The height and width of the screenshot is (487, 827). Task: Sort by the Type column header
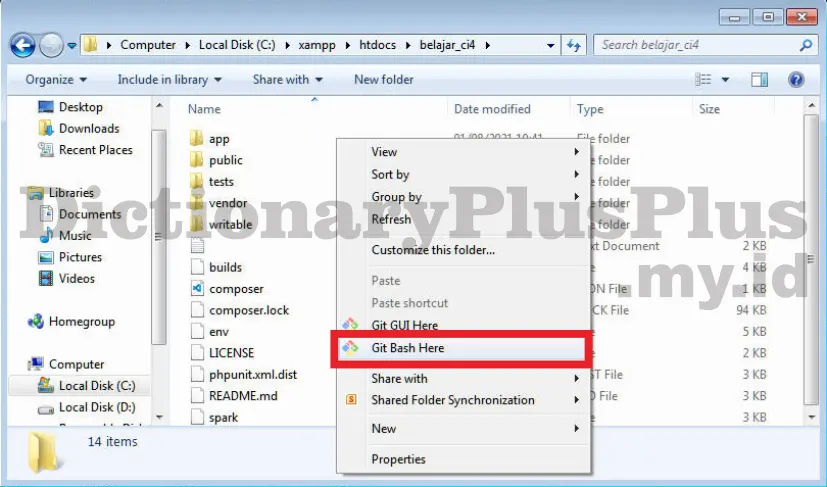[590, 109]
